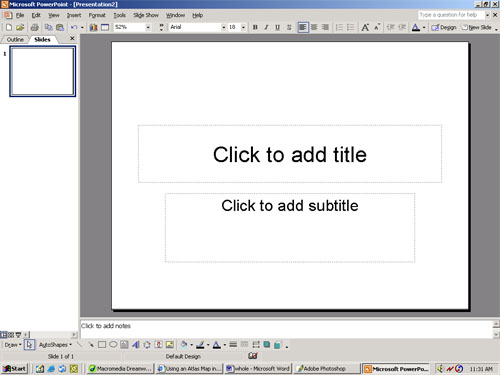Screen dimensions: 500x375
Task: Insert clip art
Action: [x=159, y=345]
